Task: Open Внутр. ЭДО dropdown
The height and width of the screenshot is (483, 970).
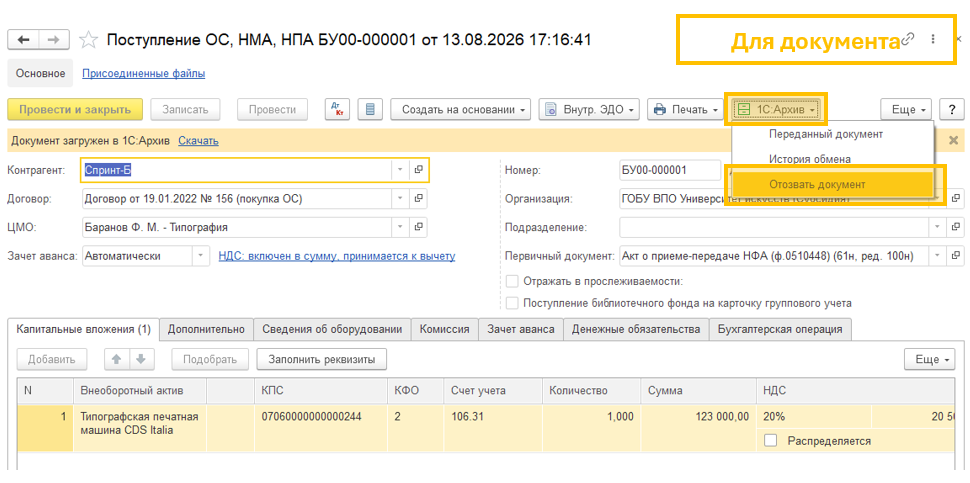Action: click(588, 109)
